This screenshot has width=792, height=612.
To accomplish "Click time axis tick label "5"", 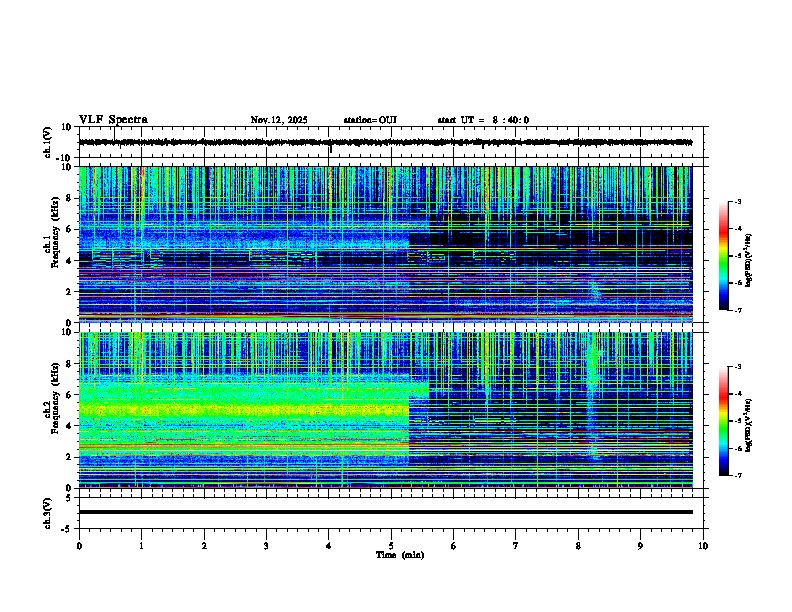I will tap(391, 546).
